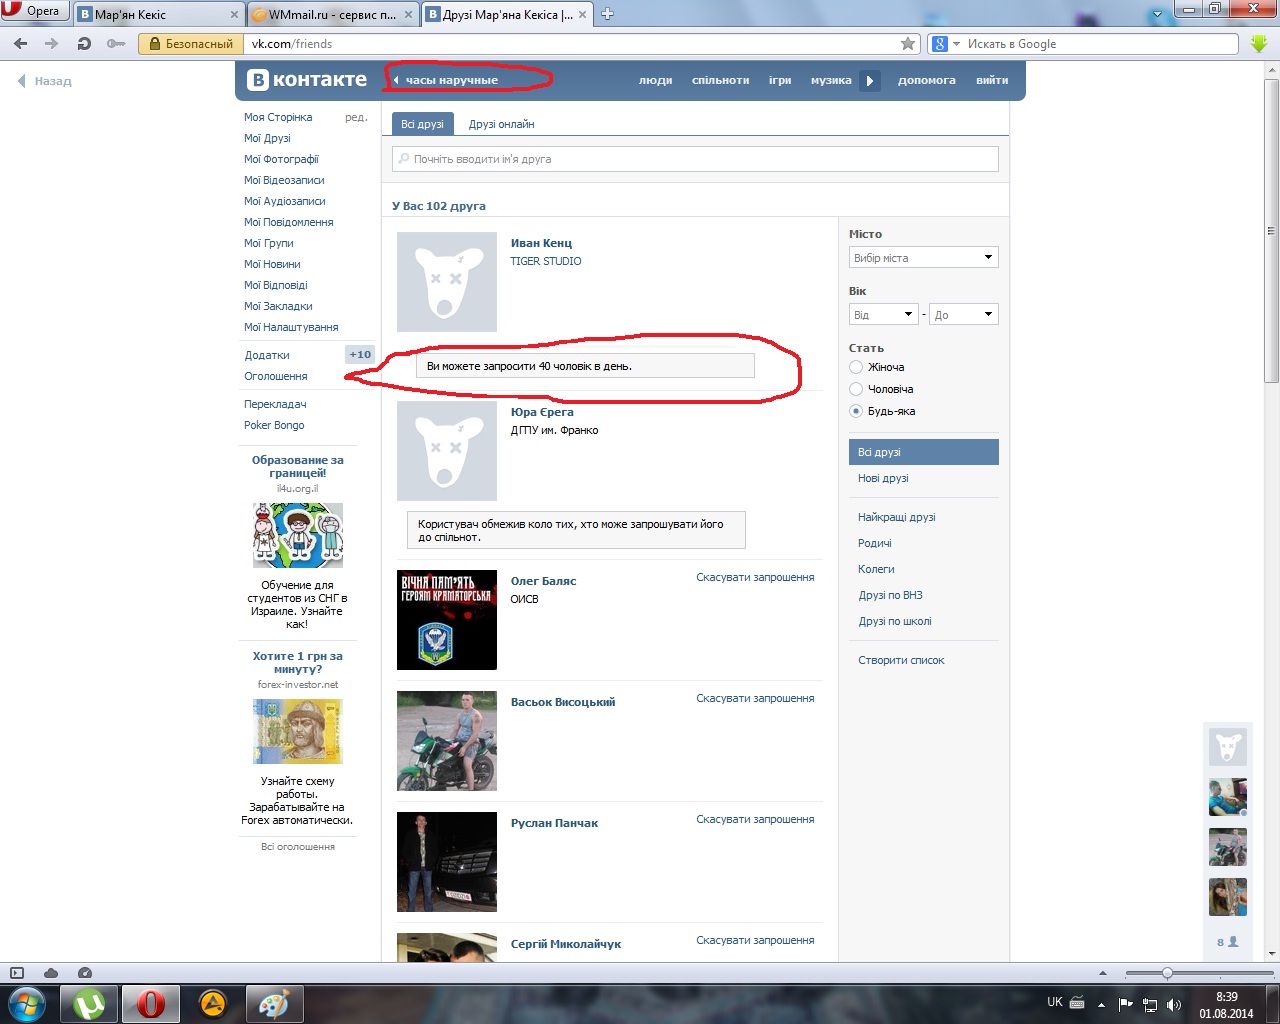Open the До maximum age dropdown
Screen dimensions: 1280x1024
click(x=964, y=315)
